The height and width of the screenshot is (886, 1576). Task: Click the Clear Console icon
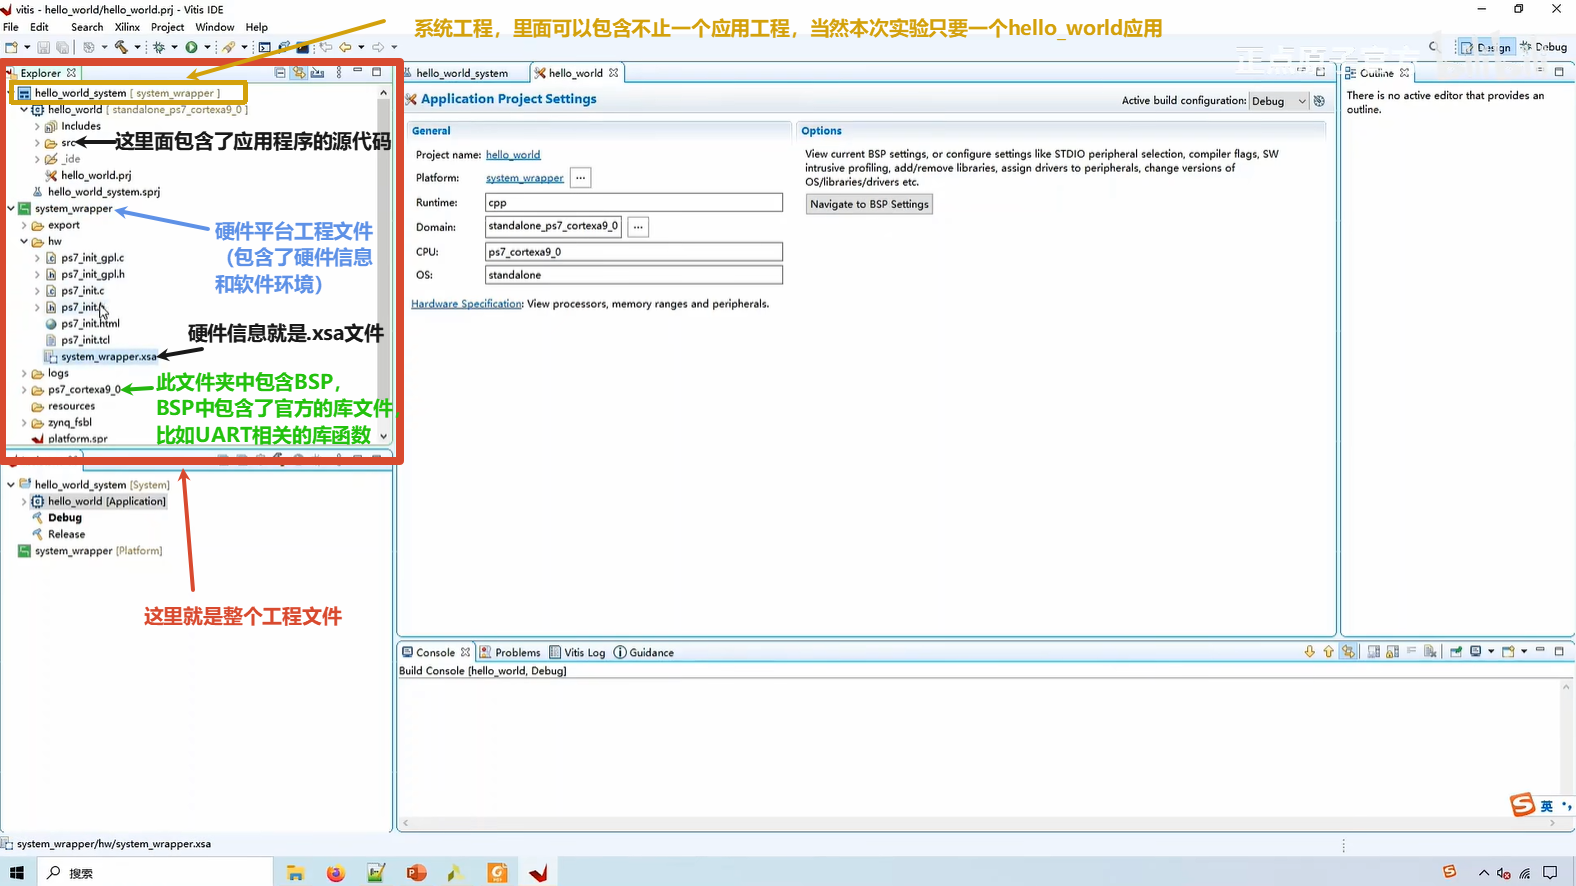coord(1430,652)
